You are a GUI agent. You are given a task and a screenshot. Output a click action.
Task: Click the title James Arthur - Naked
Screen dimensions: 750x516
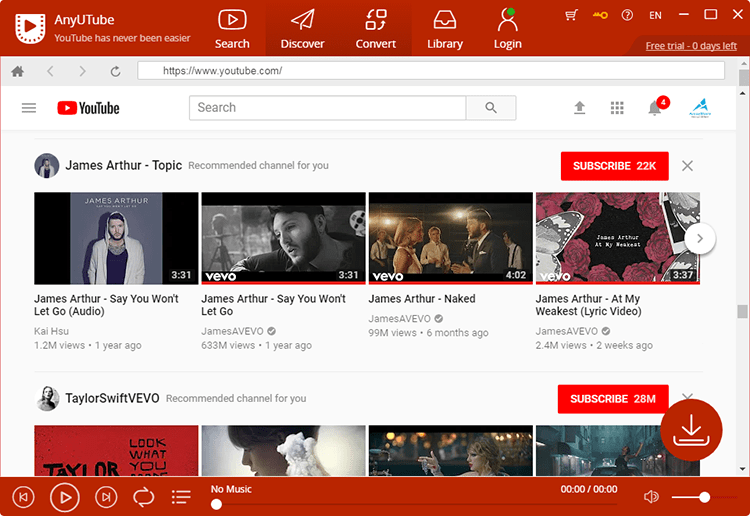pos(421,299)
